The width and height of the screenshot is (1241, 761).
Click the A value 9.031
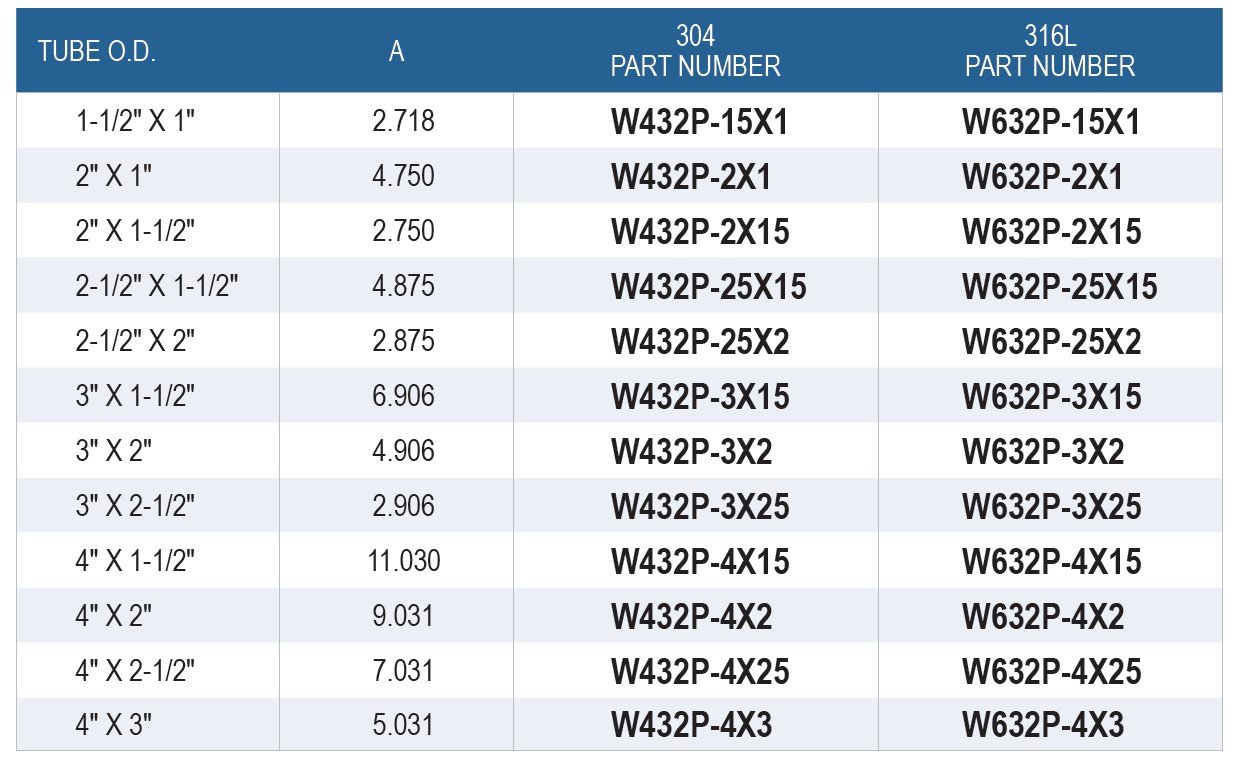[404, 617]
